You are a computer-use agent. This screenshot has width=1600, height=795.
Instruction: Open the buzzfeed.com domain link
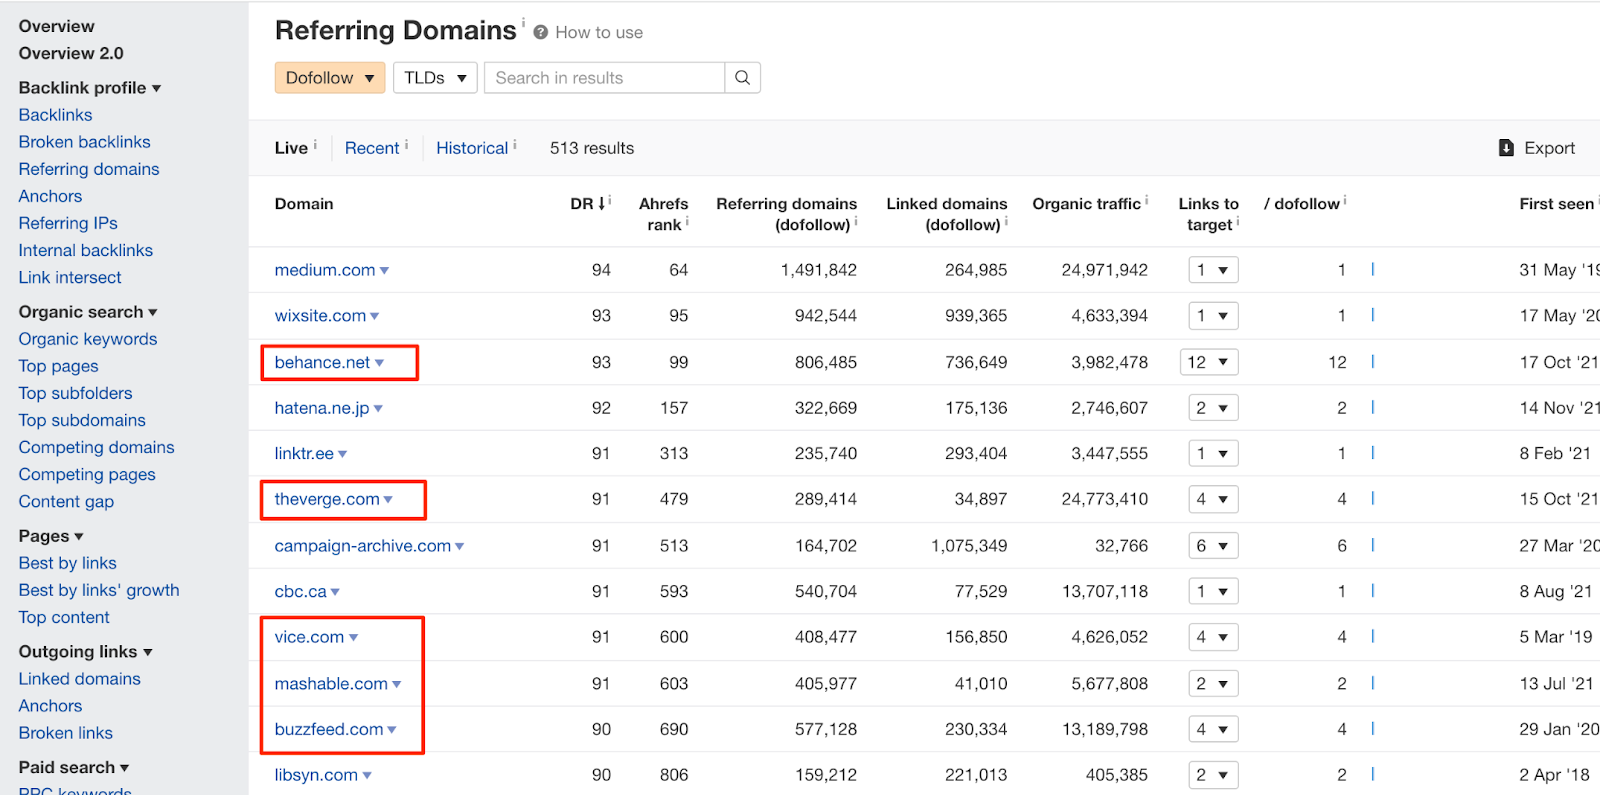tap(329, 730)
